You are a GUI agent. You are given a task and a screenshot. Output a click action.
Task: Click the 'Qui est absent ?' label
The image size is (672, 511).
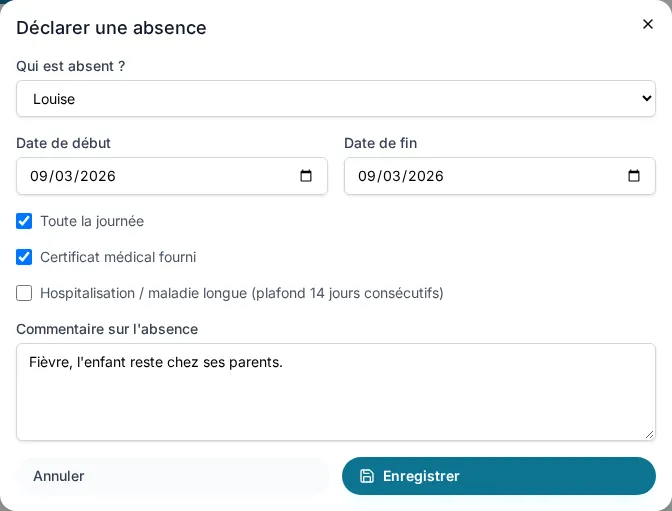pos(71,66)
